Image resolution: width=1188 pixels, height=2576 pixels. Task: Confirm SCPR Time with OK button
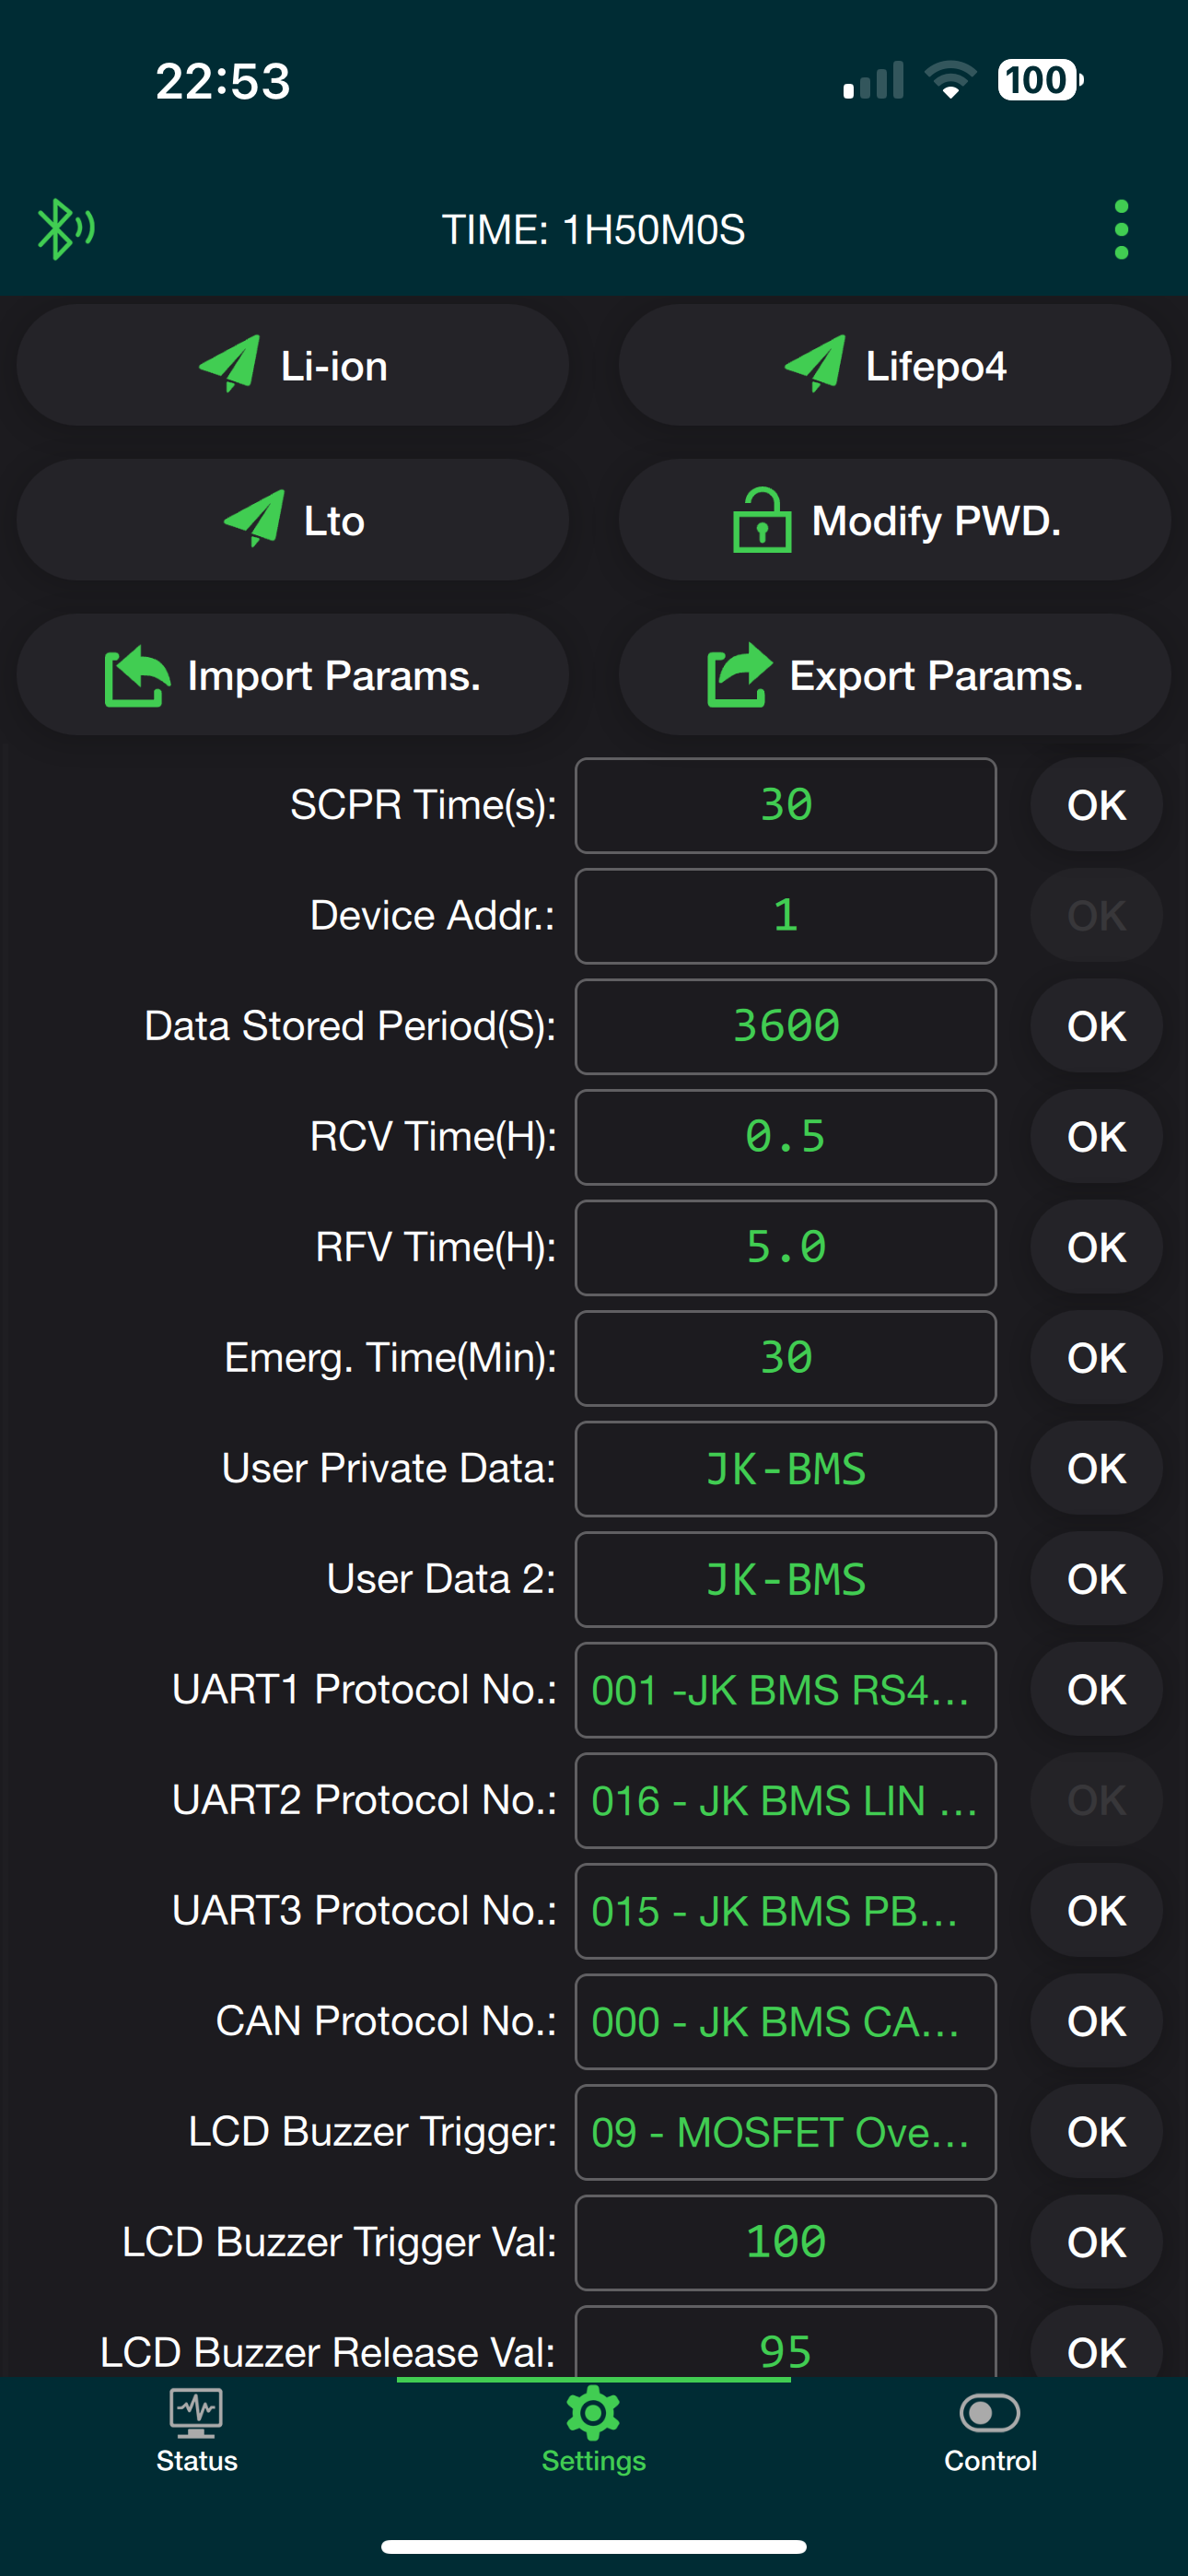(1096, 805)
